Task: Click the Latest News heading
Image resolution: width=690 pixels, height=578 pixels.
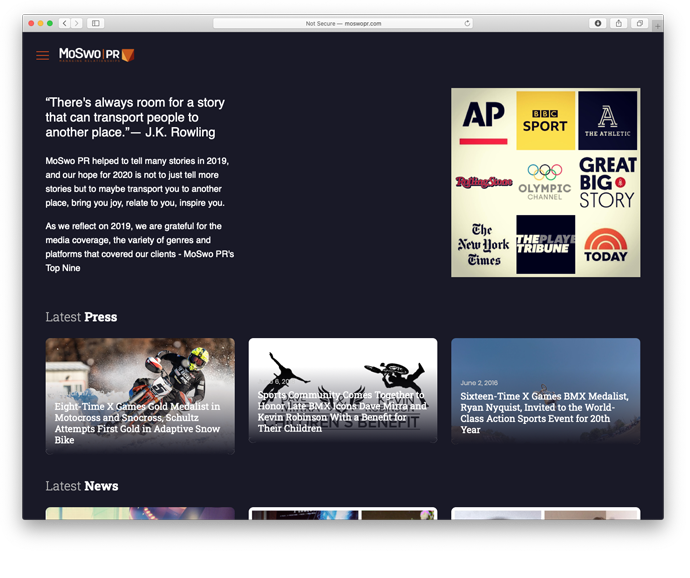Action: [82, 486]
